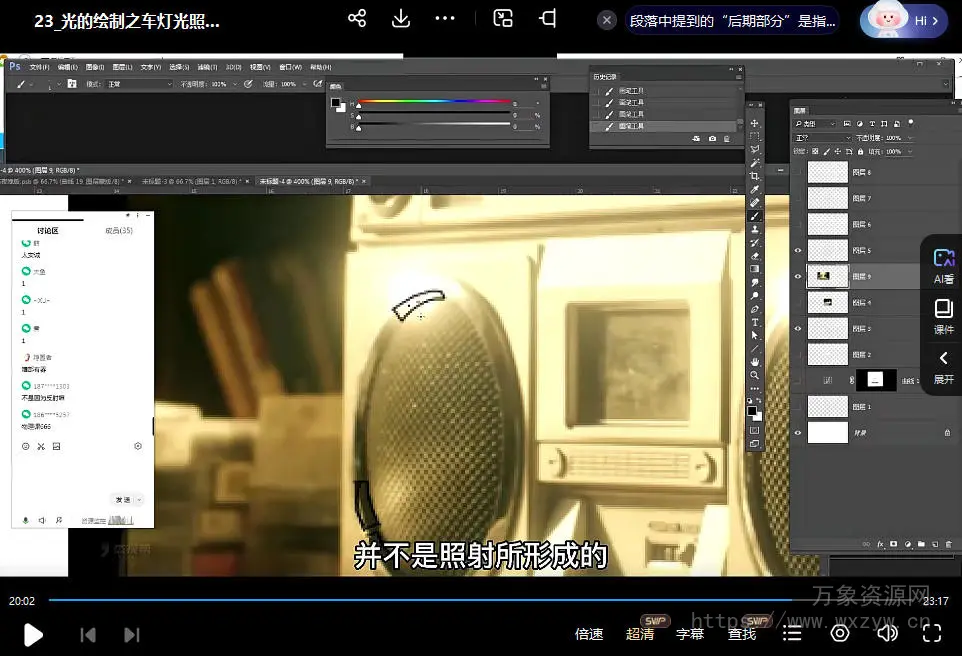Open the layer blend mode dropdown
962x656 pixels.
(822, 138)
